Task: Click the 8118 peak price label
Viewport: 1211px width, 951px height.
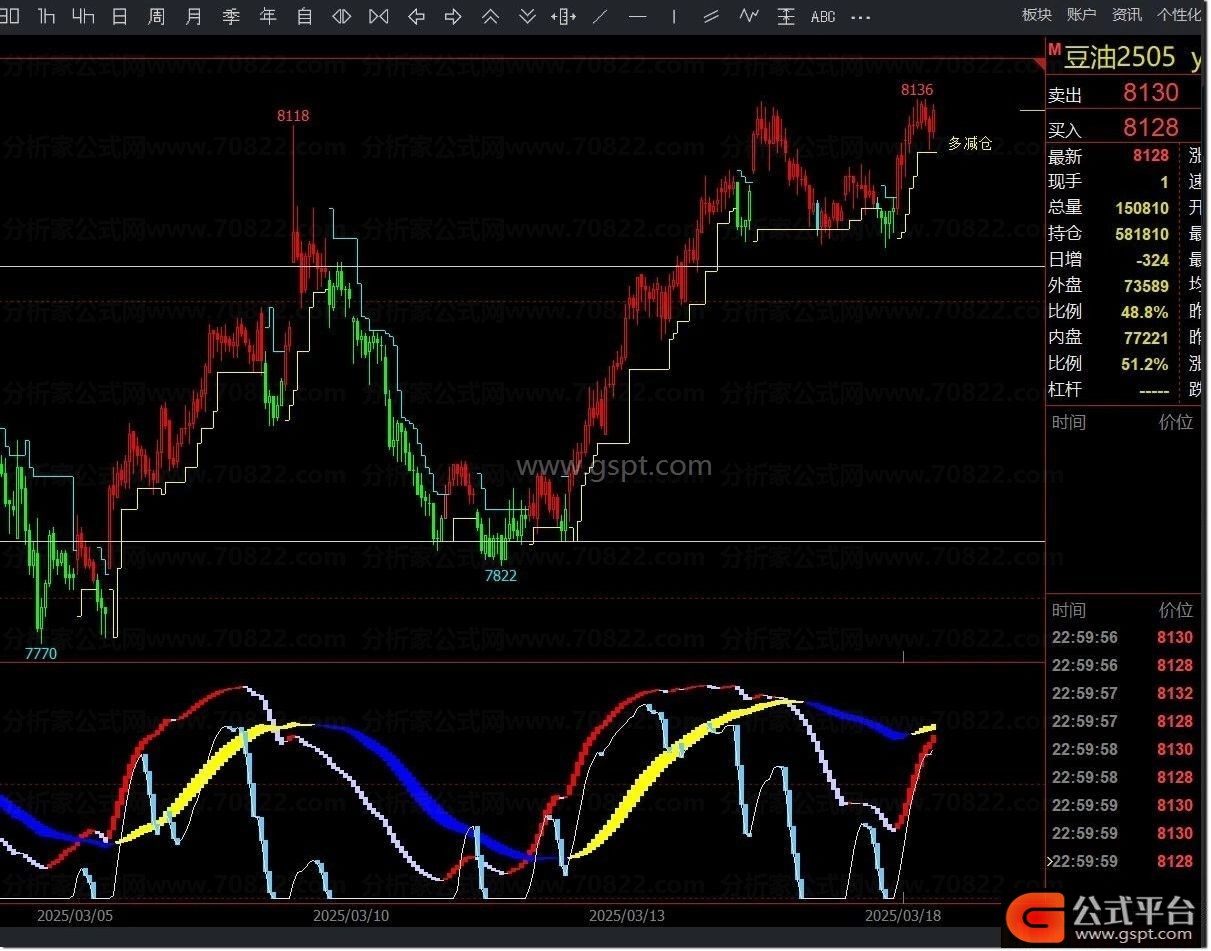Action: coord(293,116)
